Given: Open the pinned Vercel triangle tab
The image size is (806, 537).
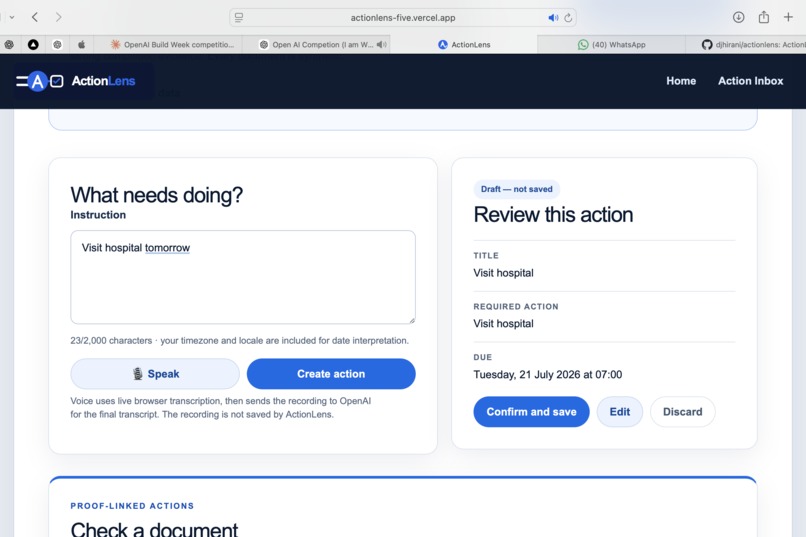Looking at the screenshot, I should (33, 45).
